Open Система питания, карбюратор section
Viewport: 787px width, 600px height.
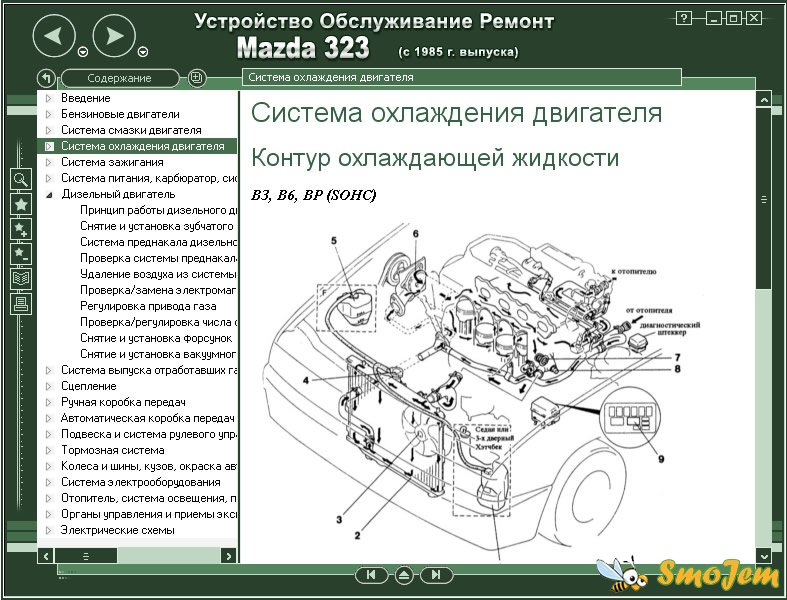[149, 178]
